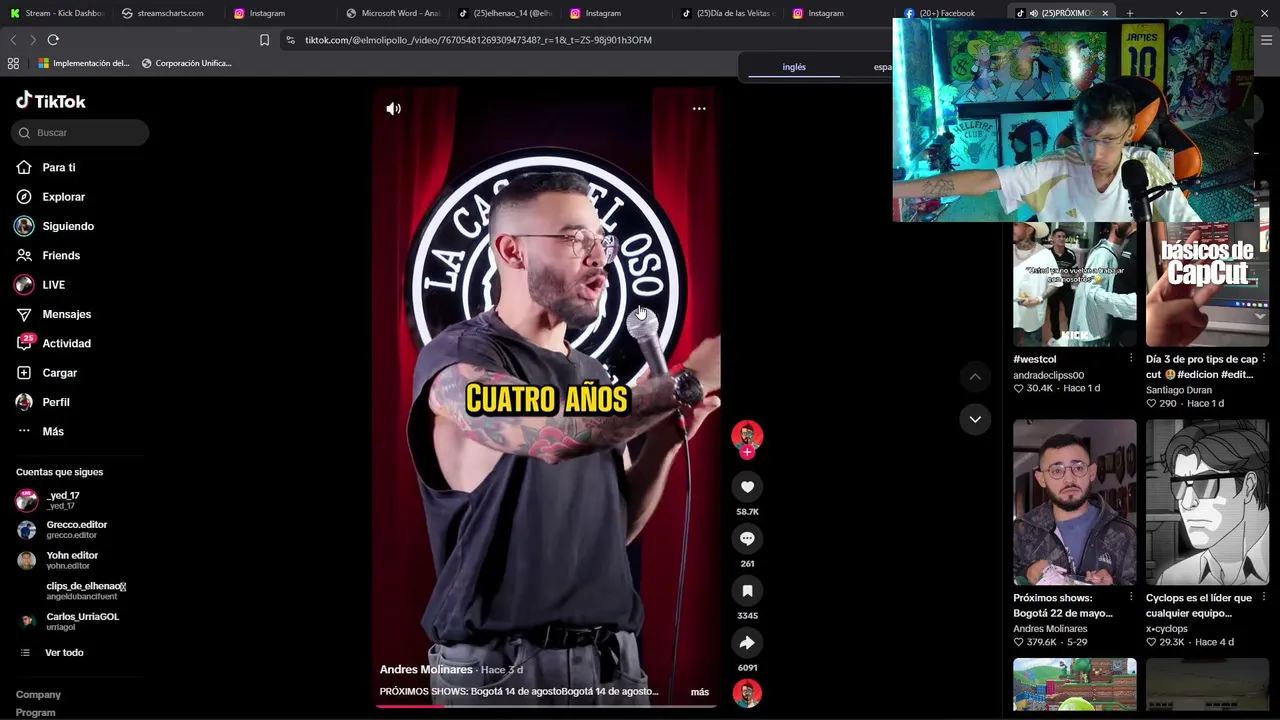This screenshot has width=1280, height=720.
Task: Open Santiago Duran profile link
Action: [x=1179, y=390]
